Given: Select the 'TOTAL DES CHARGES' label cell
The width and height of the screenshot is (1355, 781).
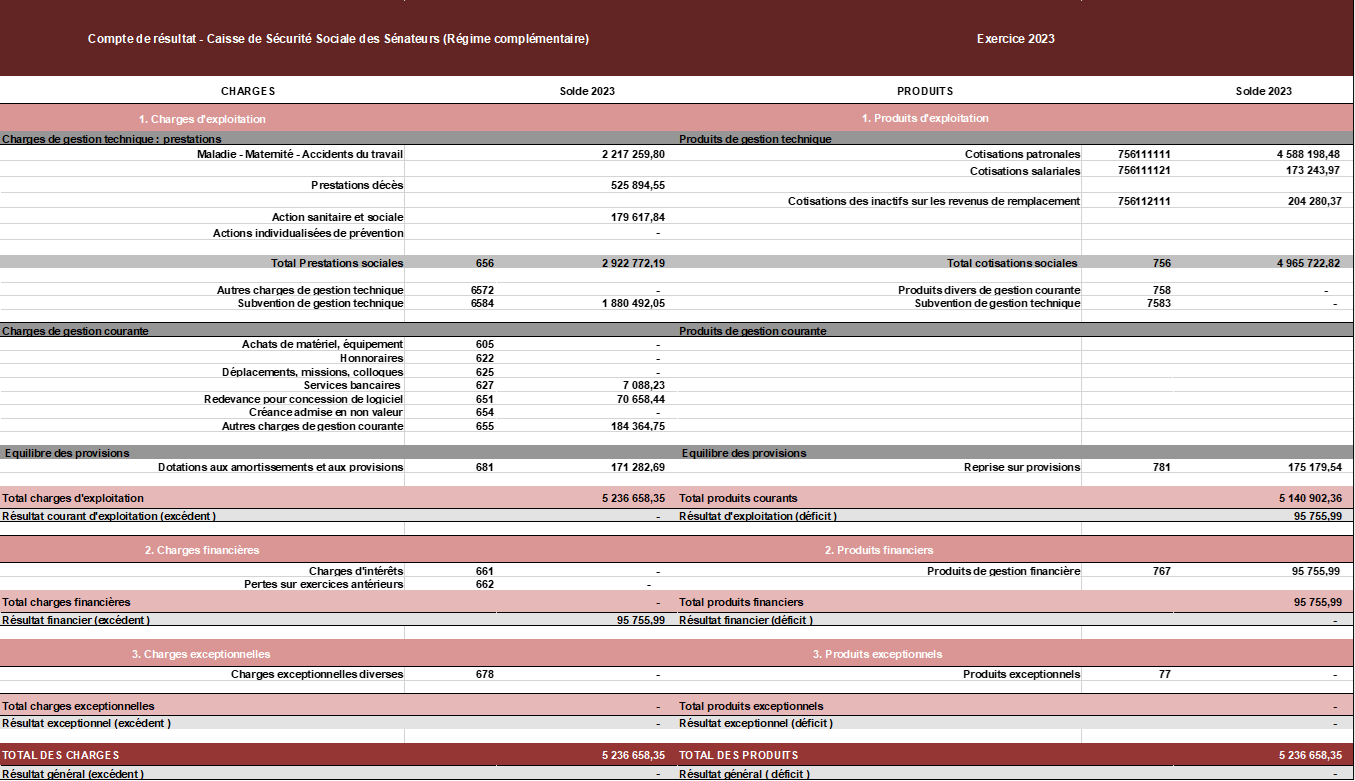Looking at the screenshot, I should click(x=61, y=755).
